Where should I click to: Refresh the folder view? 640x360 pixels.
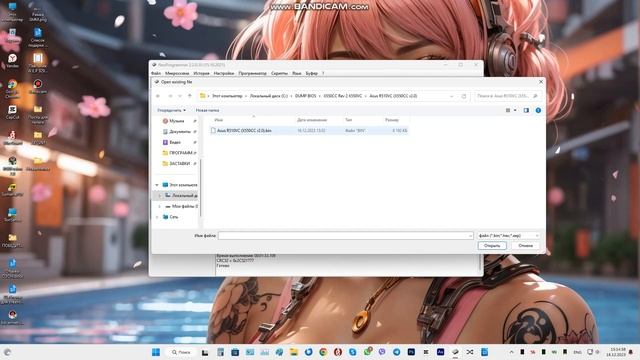464,96
